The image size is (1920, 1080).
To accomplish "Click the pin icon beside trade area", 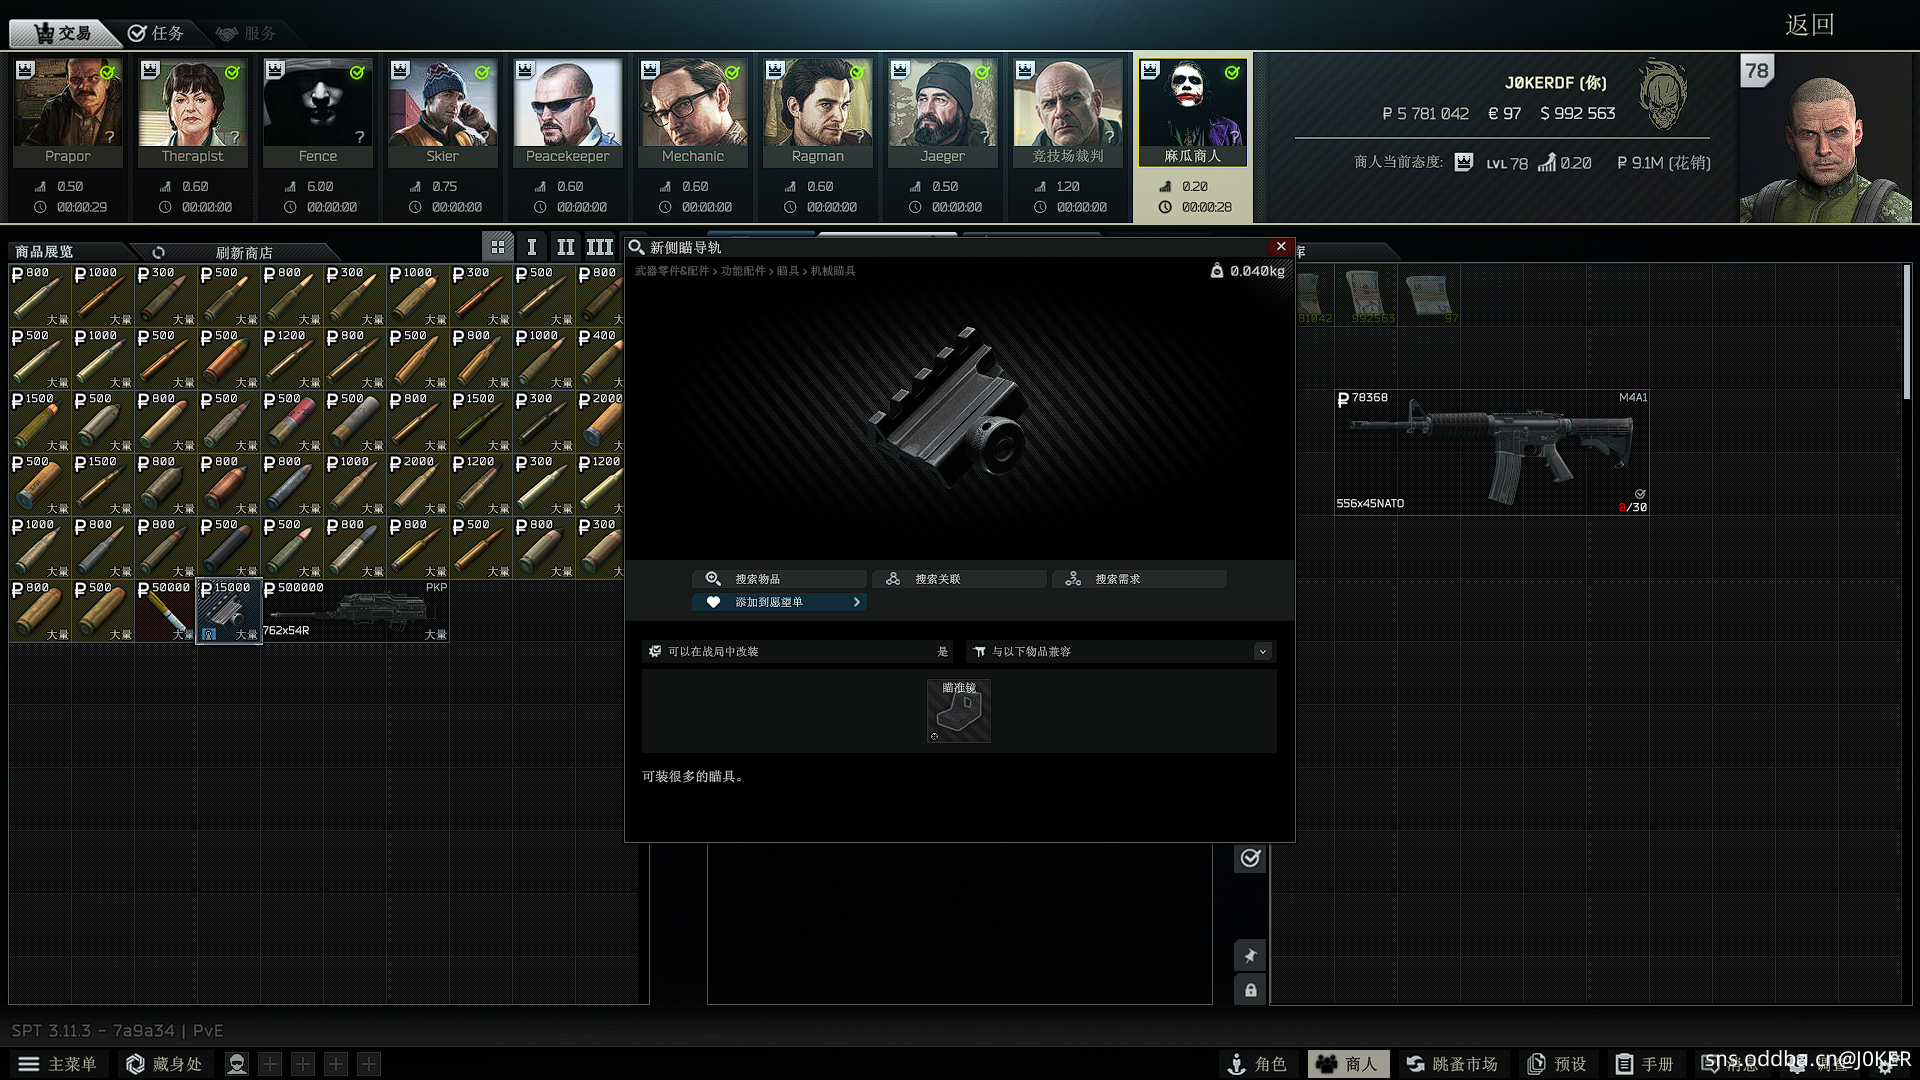I will pyautogui.click(x=1250, y=956).
